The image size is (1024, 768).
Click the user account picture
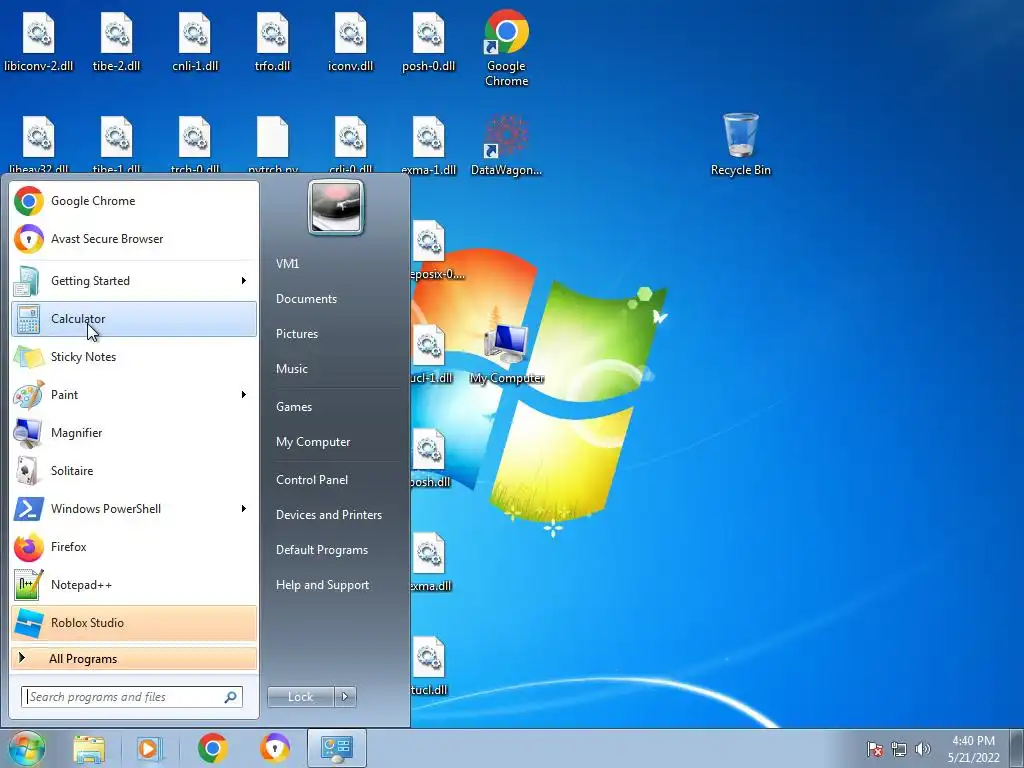pyautogui.click(x=336, y=207)
